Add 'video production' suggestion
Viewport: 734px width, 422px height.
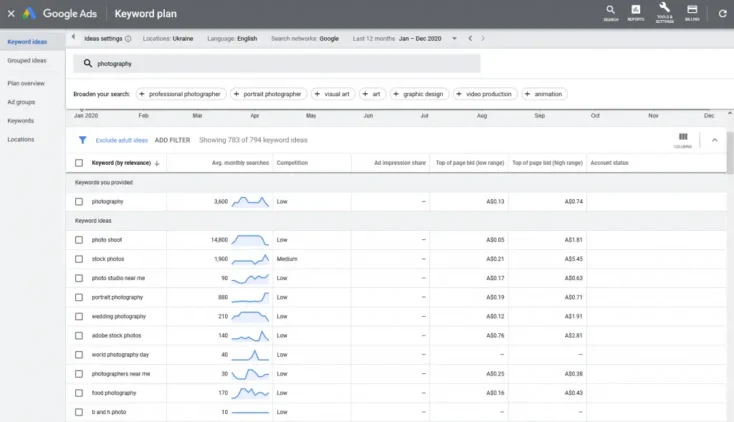pyautogui.click(x=485, y=94)
